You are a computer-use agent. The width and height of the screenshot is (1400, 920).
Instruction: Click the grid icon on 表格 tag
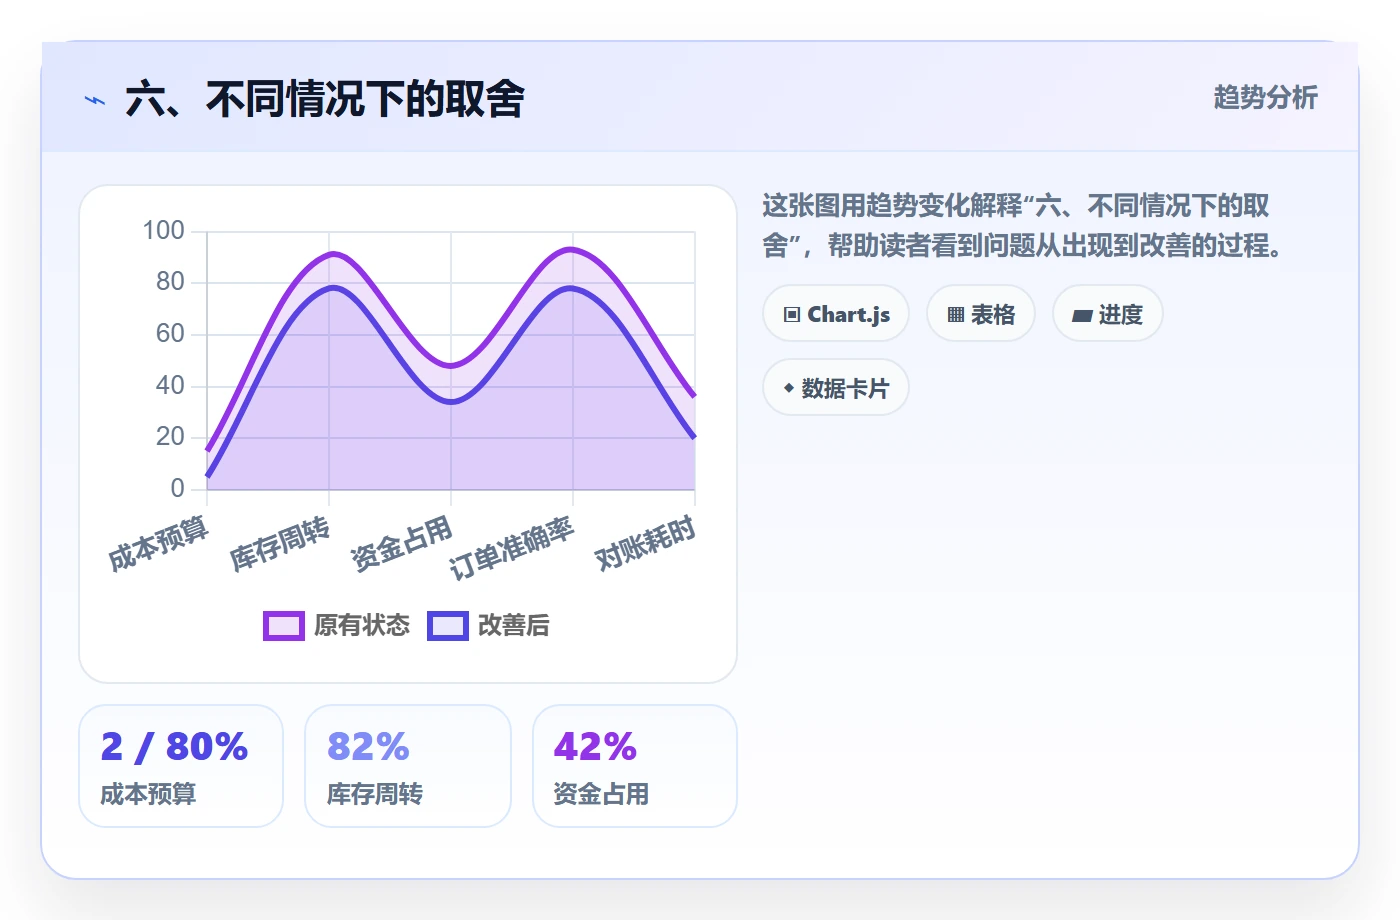click(x=956, y=314)
